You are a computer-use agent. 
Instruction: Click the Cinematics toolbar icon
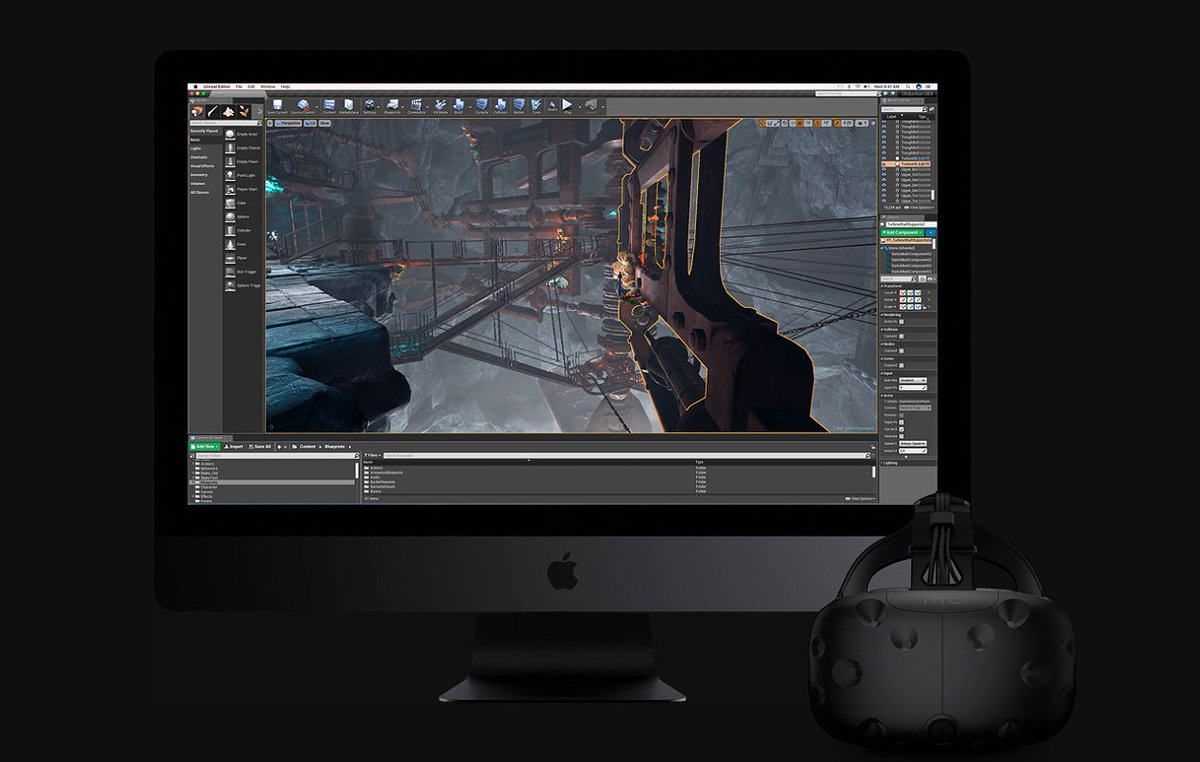[x=416, y=106]
